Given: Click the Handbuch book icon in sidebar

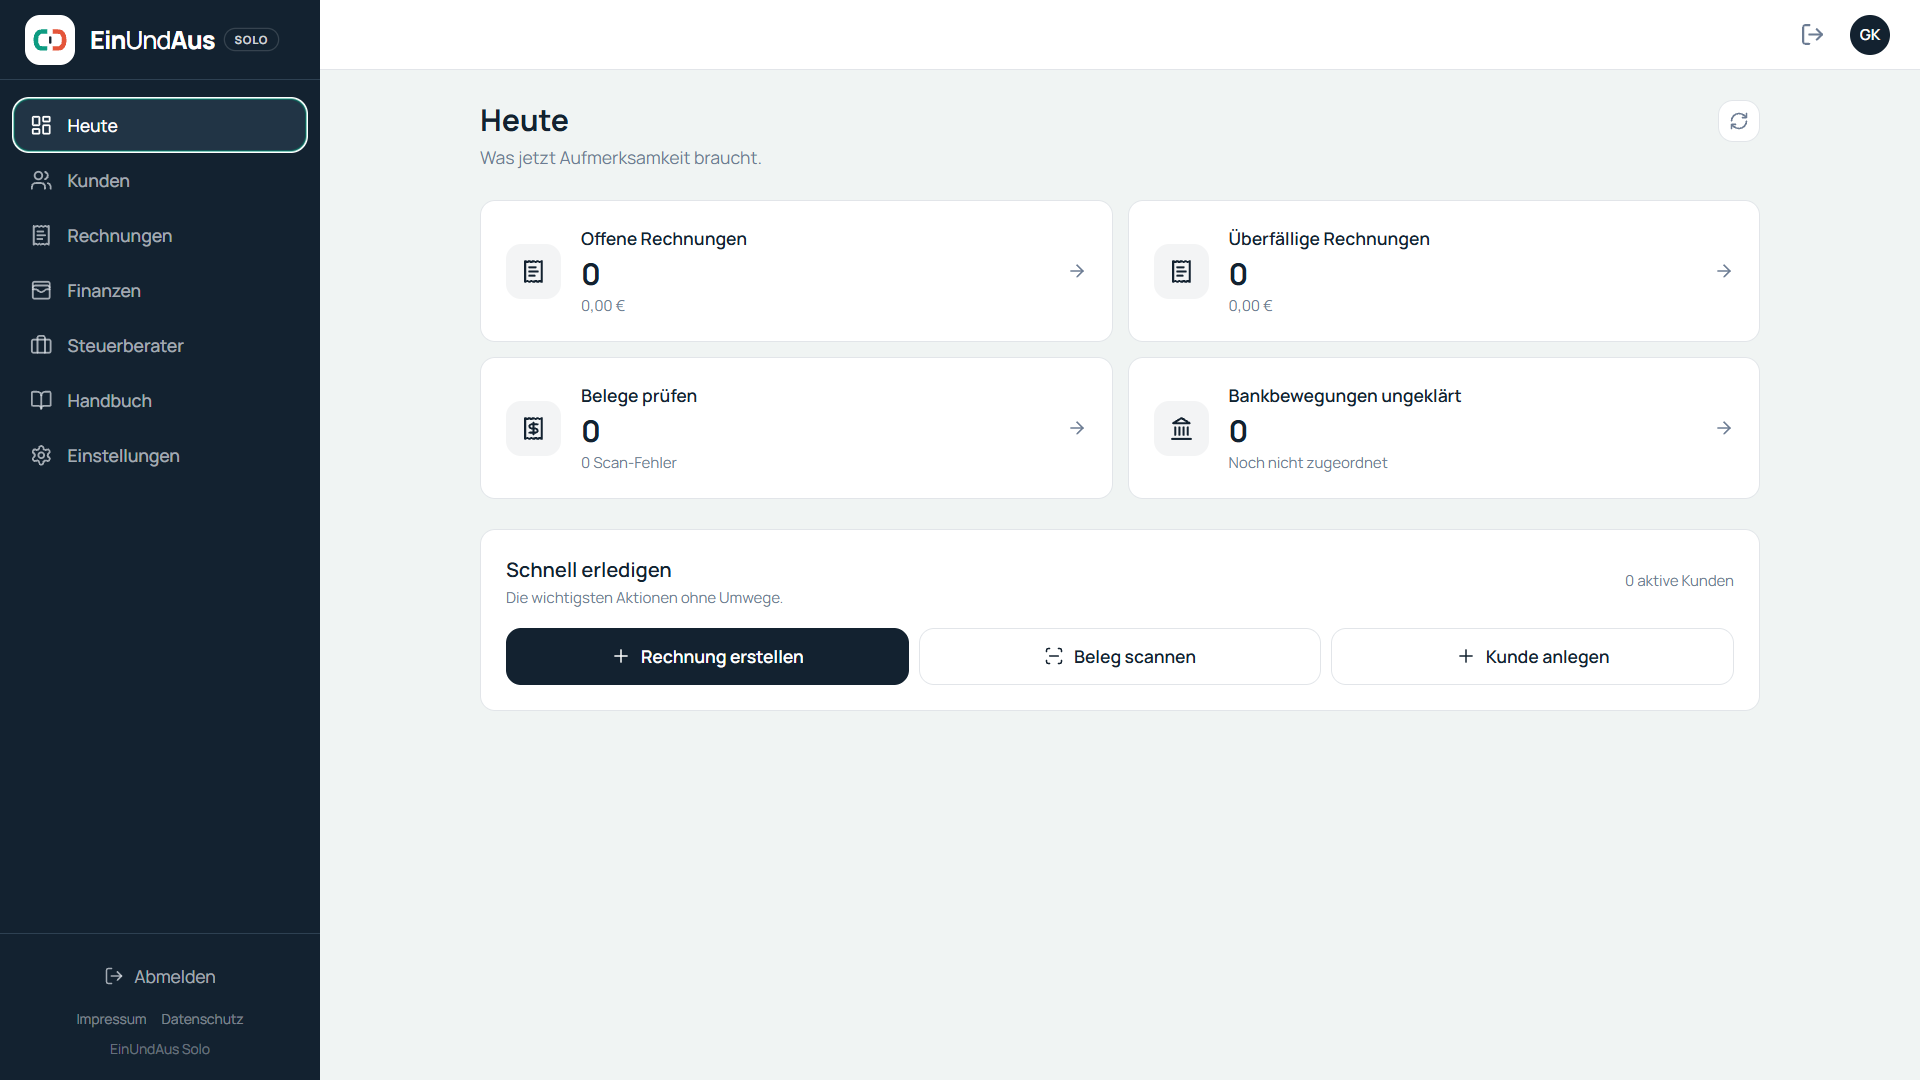Looking at the screenshot, I should [41, 400].
